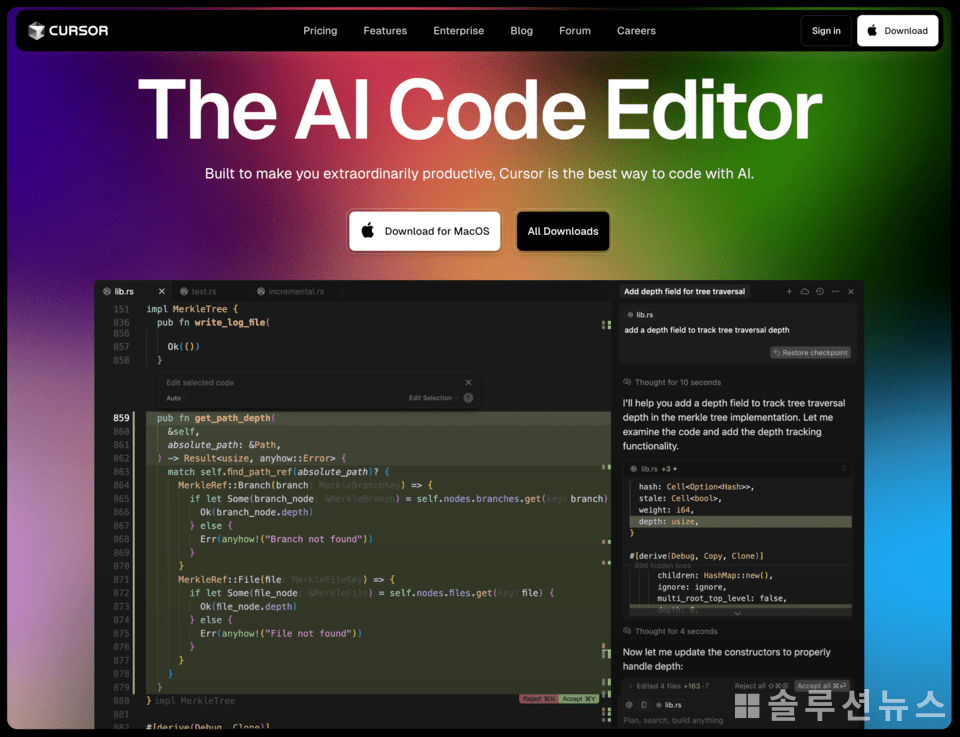Click '#[derive(Debug, Copy, Clone)]' in chat code

click(x=696, y=556)
